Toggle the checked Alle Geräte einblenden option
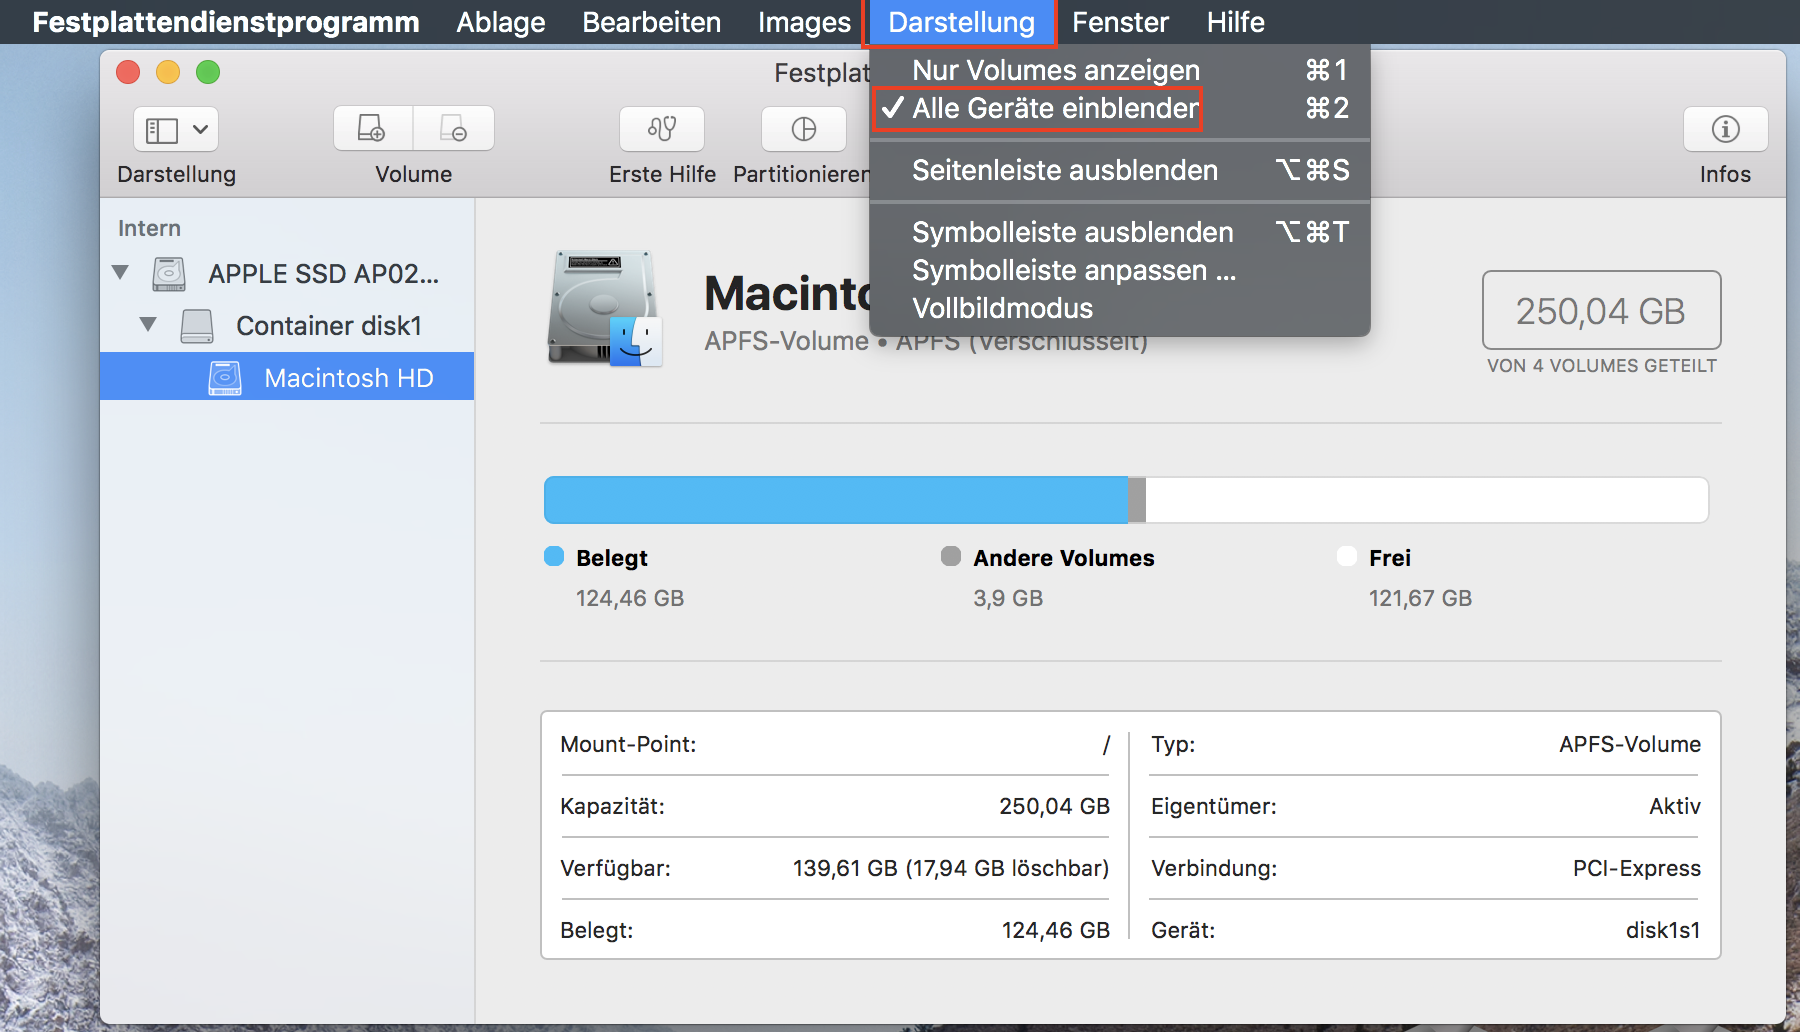Viewport: 1800px width, 1032px height. pyautogui.click(x=1054, y=108)
